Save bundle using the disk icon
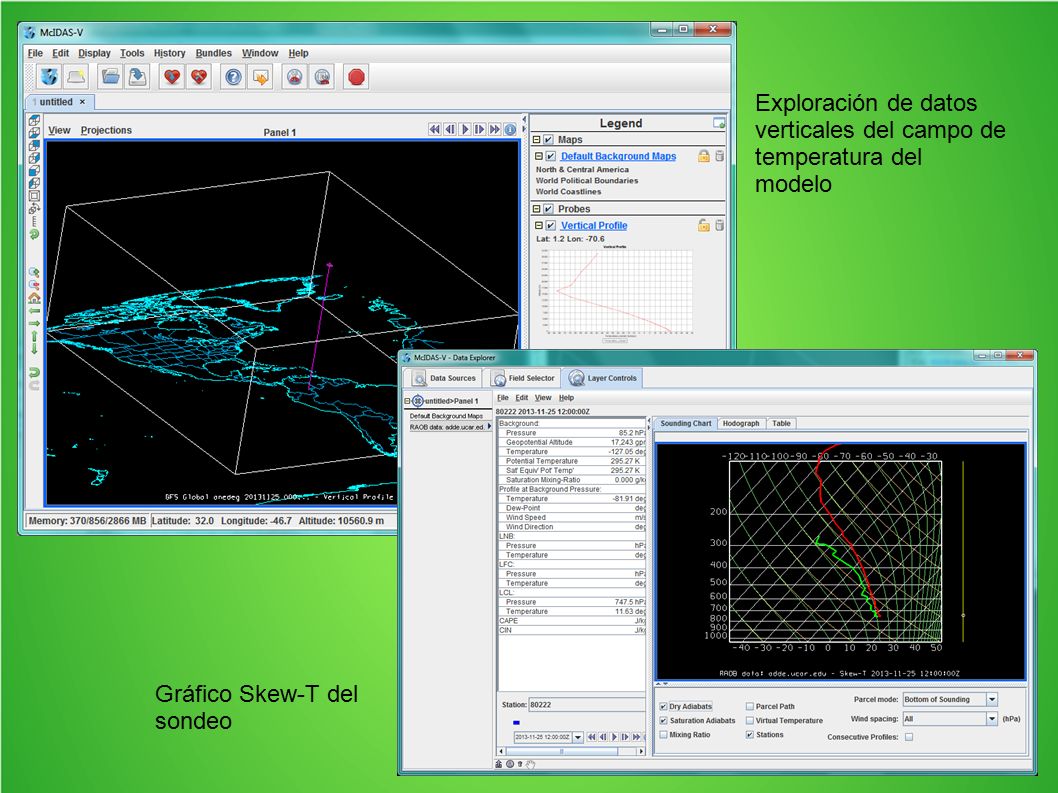This screenshot has height=793, width=1058. tap(138, 77)
